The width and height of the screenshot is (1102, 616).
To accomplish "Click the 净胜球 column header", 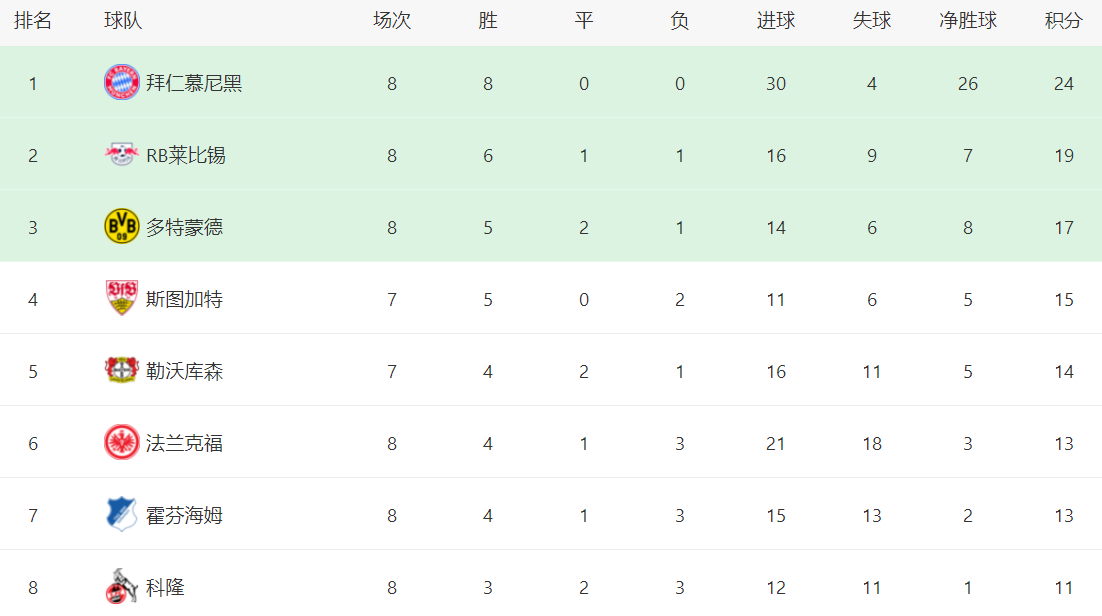I will pos(967,21).
